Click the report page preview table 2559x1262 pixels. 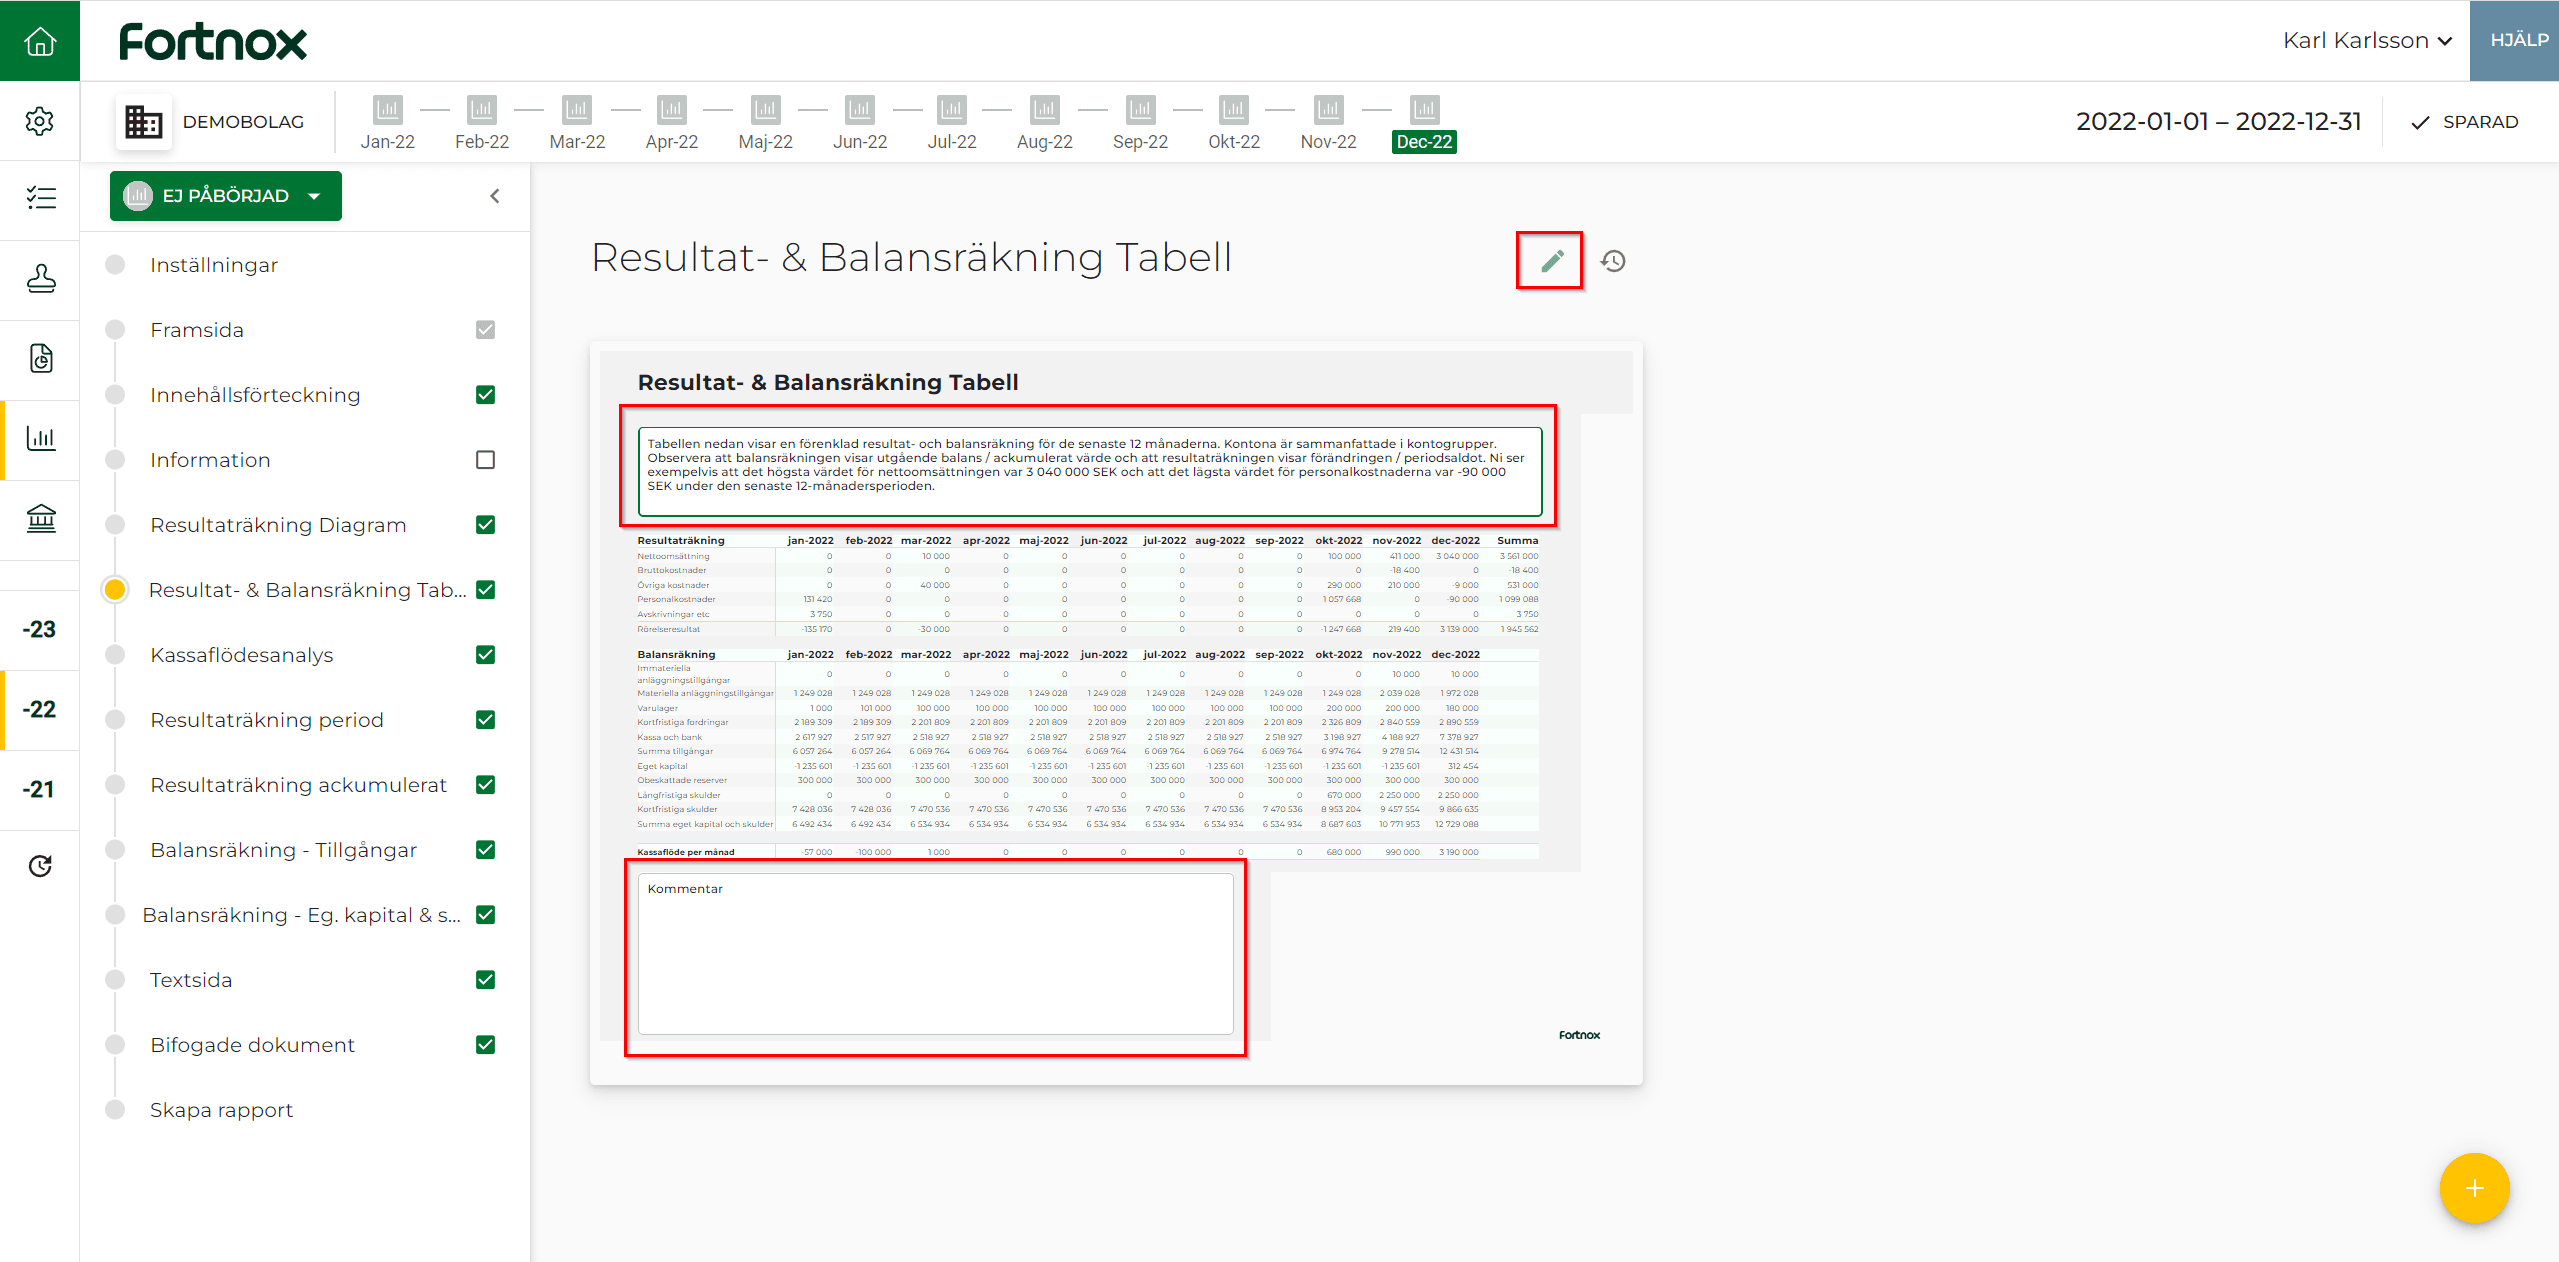point(1088,695)
